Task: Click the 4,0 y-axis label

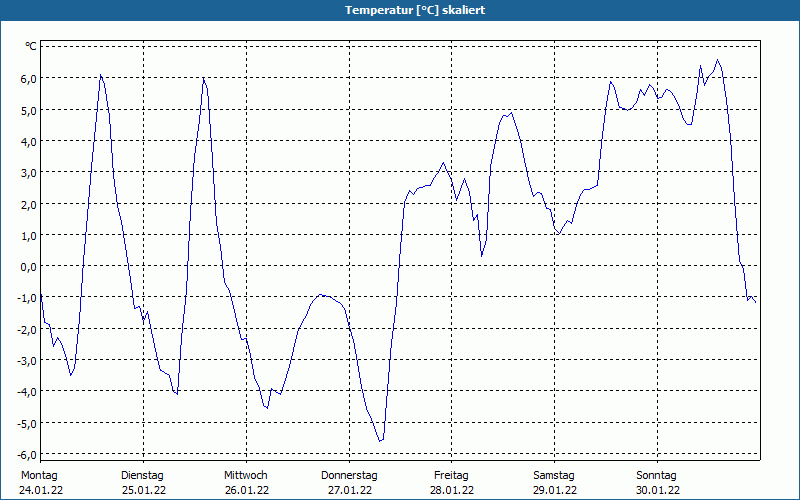Action: pyautogui.click(x=29, y=141)
